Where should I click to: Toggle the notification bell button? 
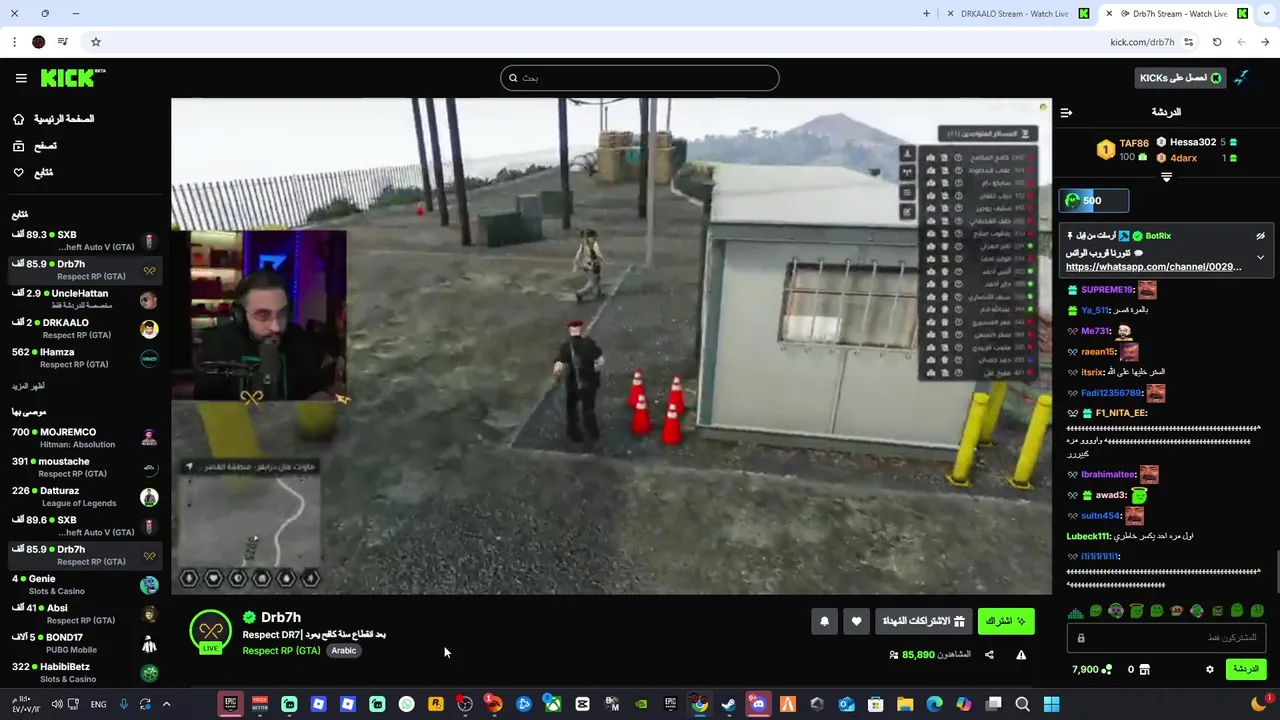pyautogui.click(x=824, y=621)
